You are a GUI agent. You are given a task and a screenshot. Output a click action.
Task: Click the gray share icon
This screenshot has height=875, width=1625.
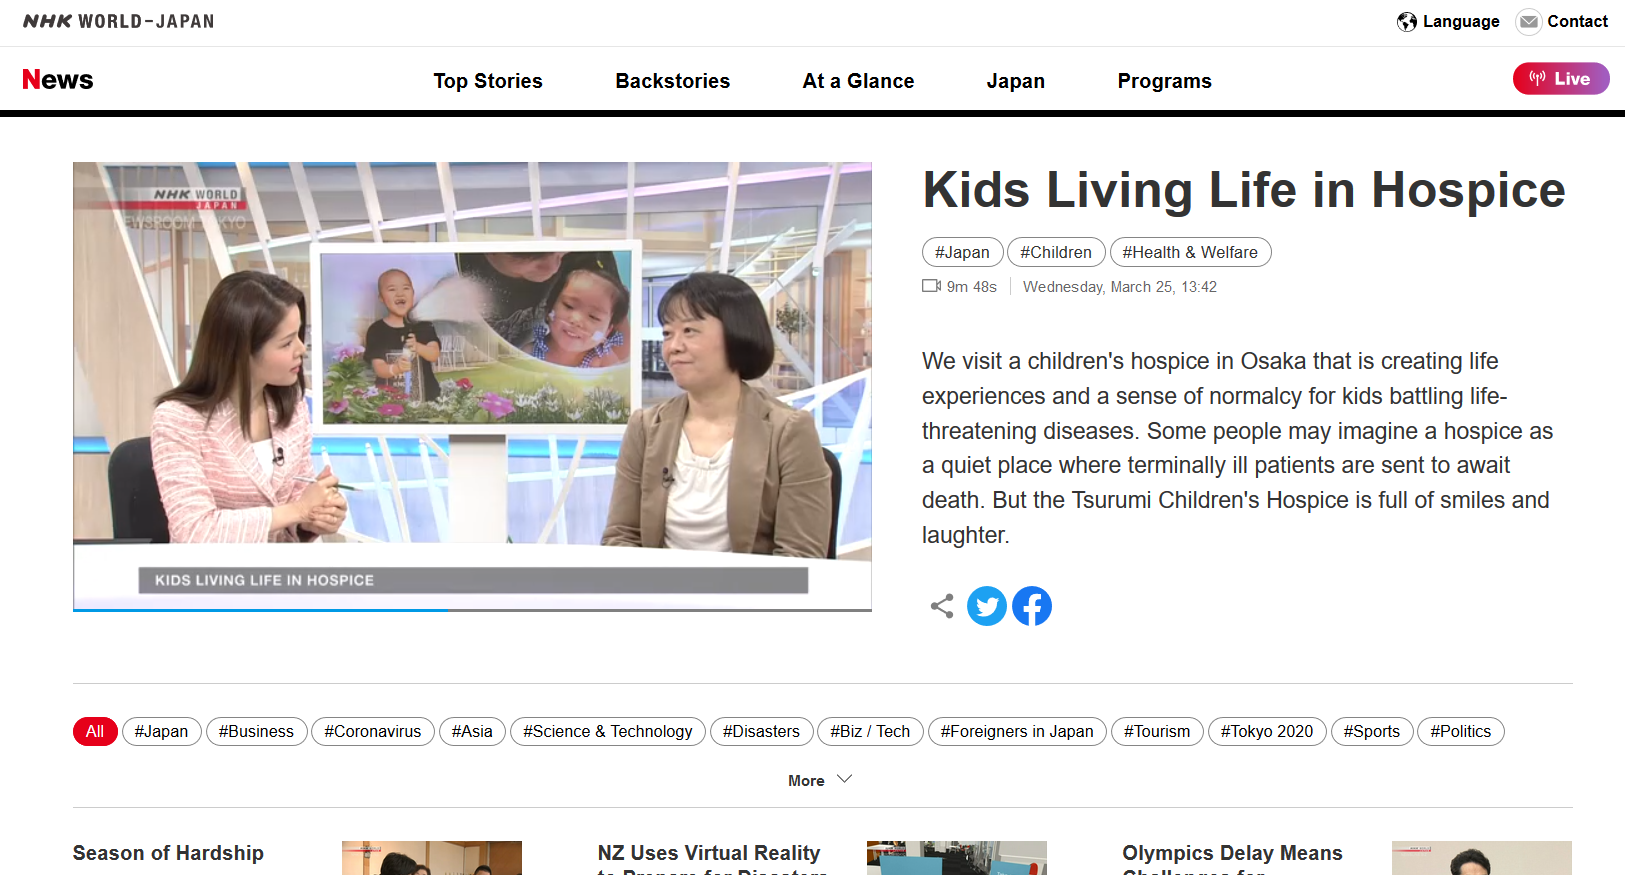tap(942, 606)
